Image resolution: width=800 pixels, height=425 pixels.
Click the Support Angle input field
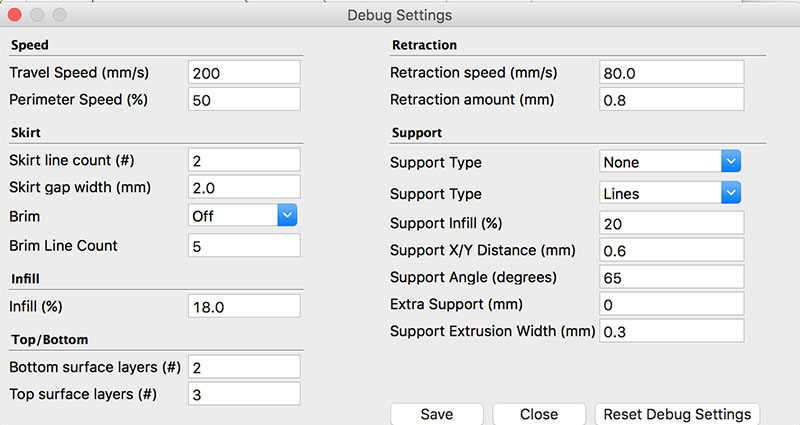point(670,277)
